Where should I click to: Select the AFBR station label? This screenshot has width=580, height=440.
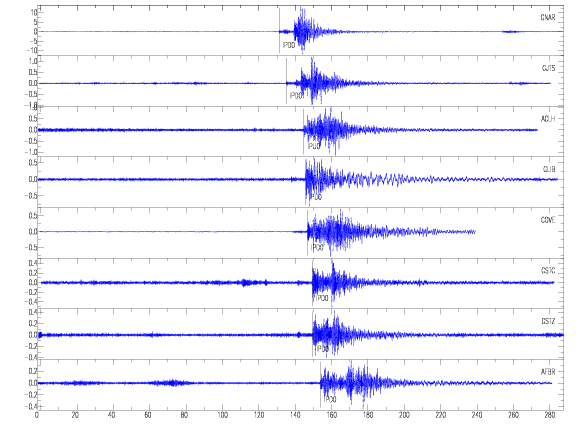548,372
